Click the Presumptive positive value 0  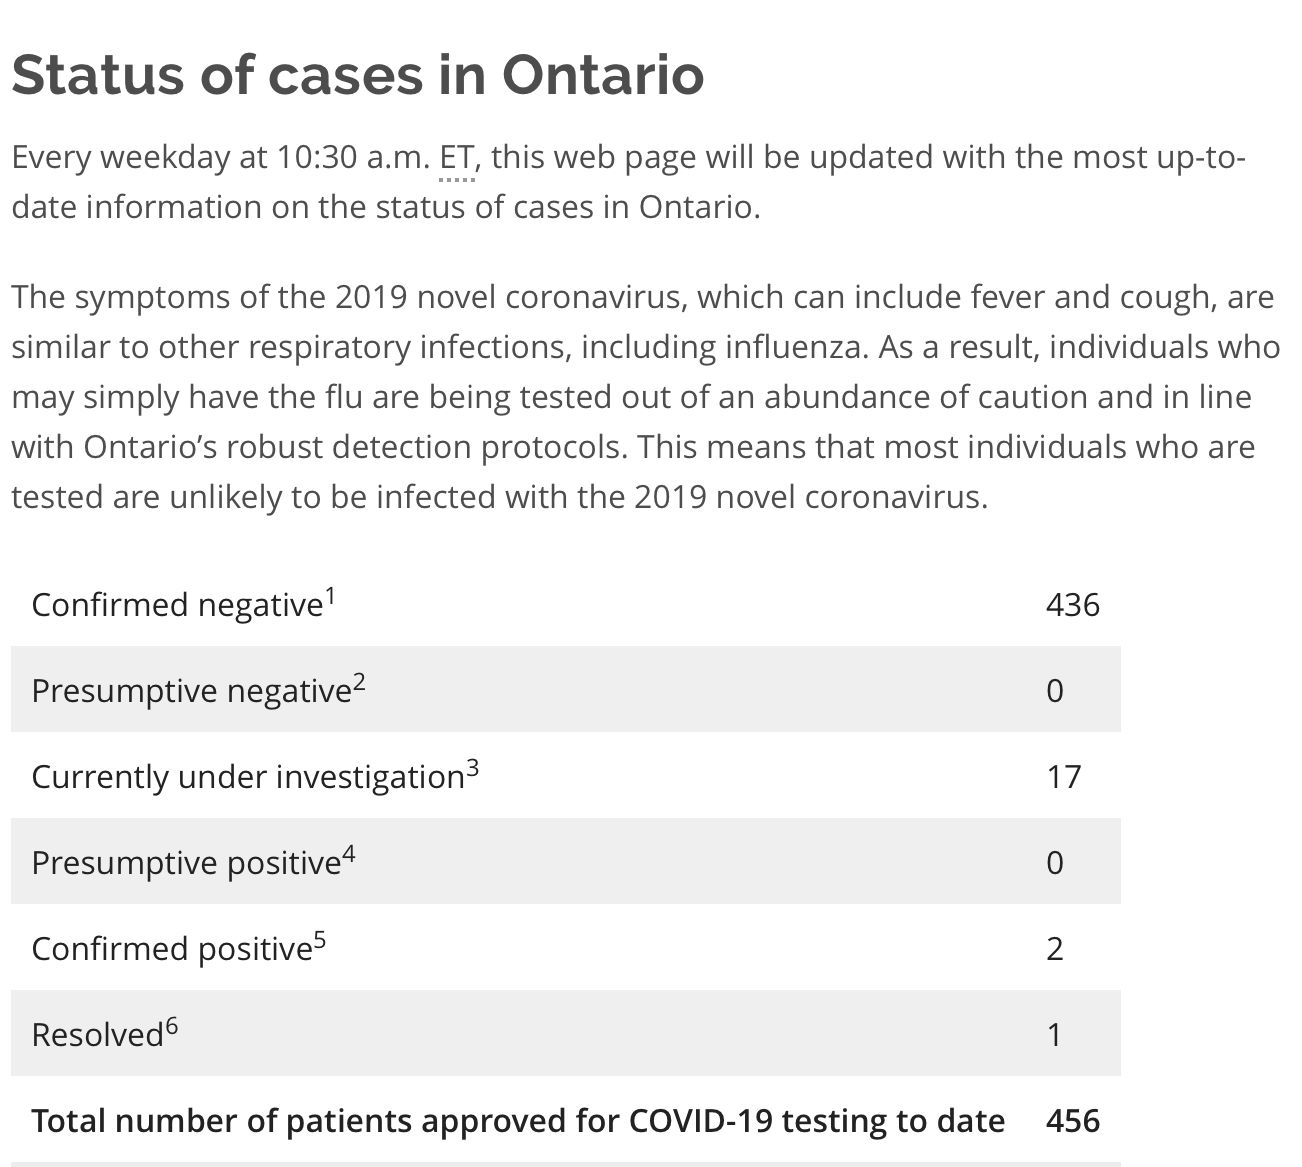pyautogui.click(x=1055, y=862)
